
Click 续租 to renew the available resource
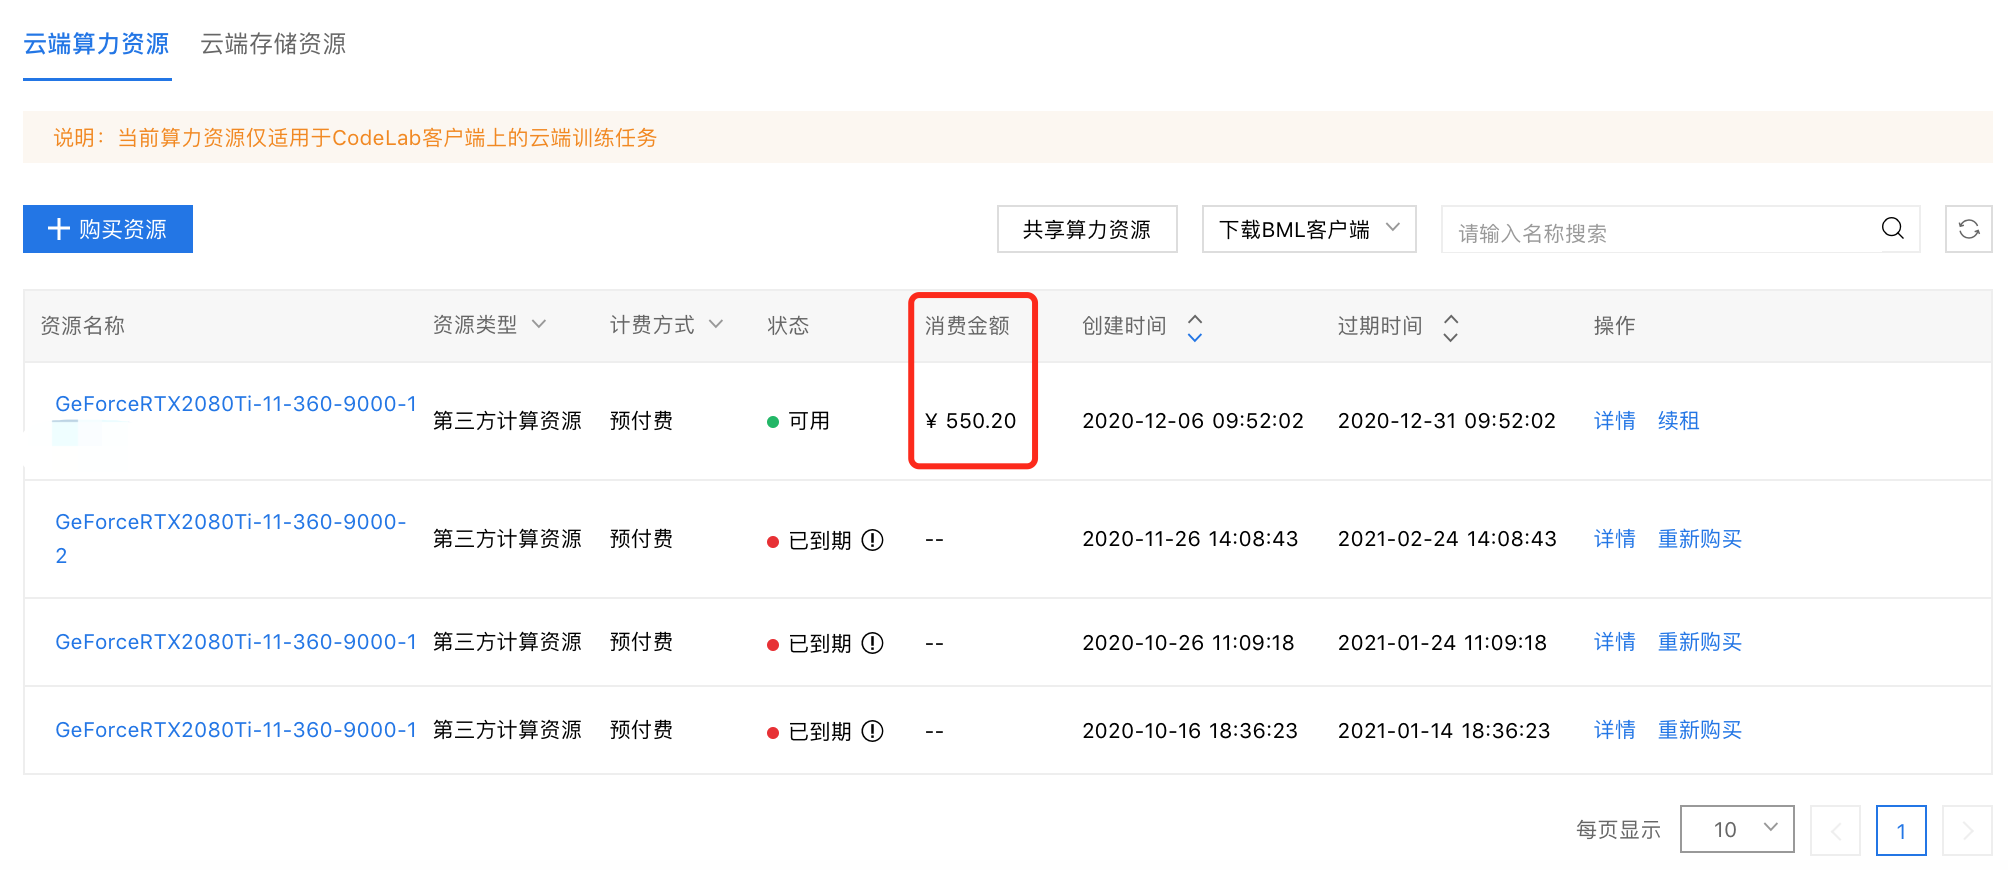pos(1678,421)
